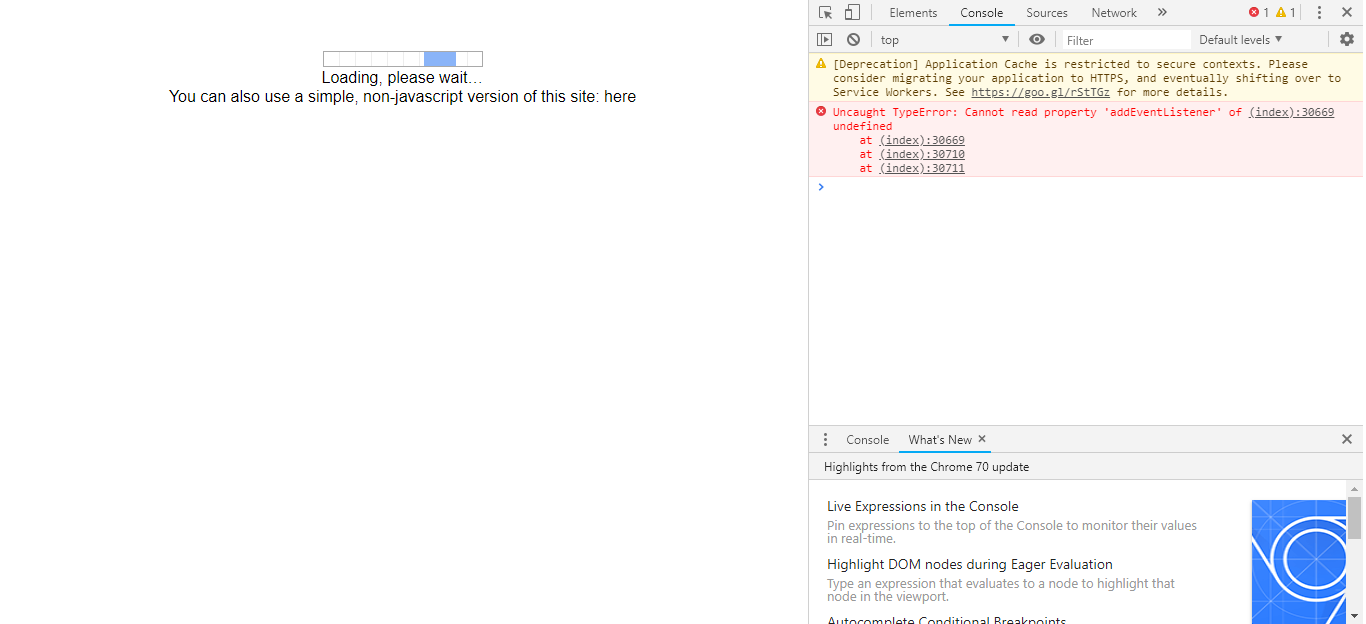Show the console sidebar icon

coord(824,40)
